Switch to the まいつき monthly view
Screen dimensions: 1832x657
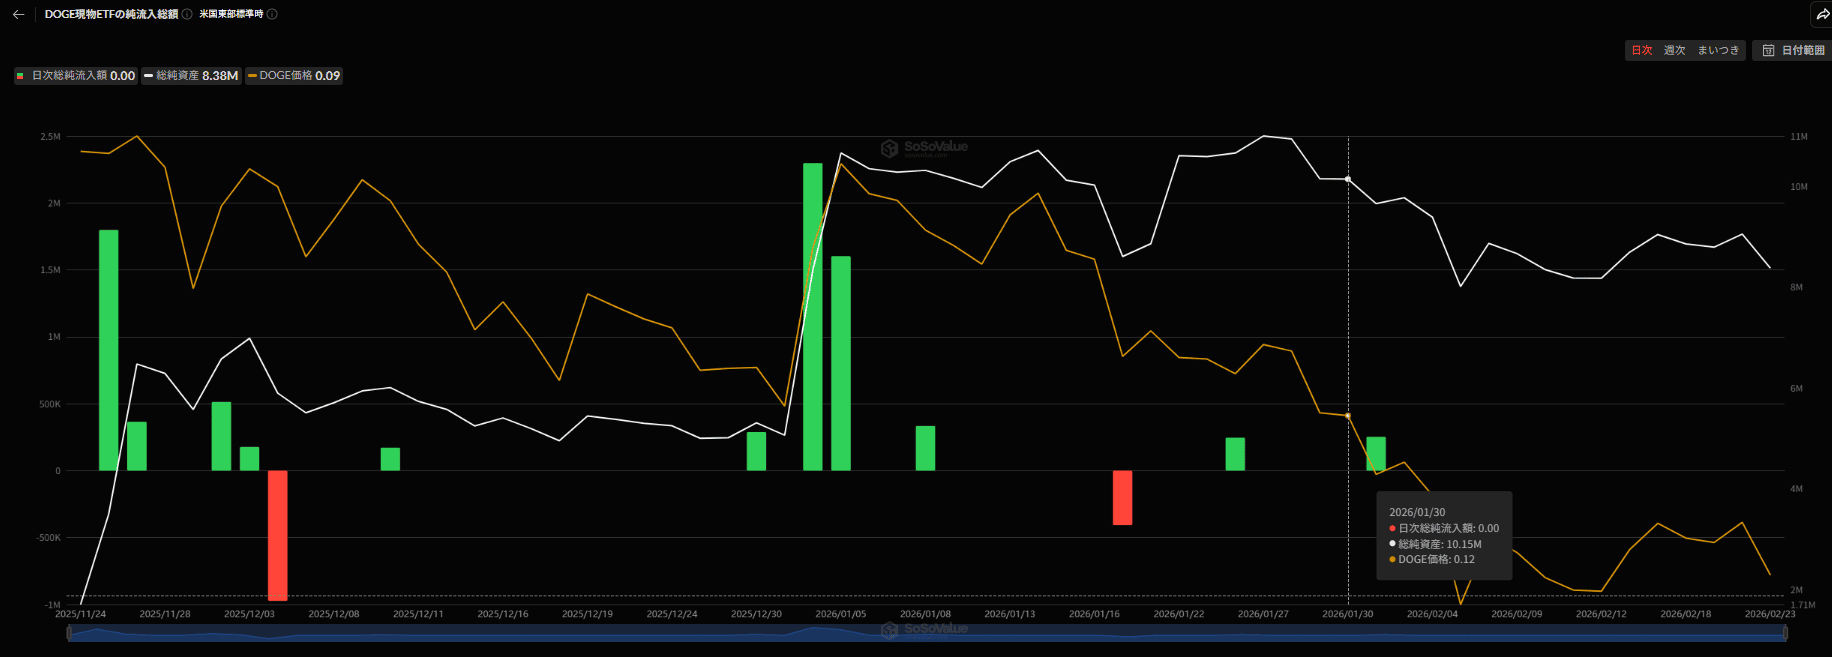(x=1718, y=50)
